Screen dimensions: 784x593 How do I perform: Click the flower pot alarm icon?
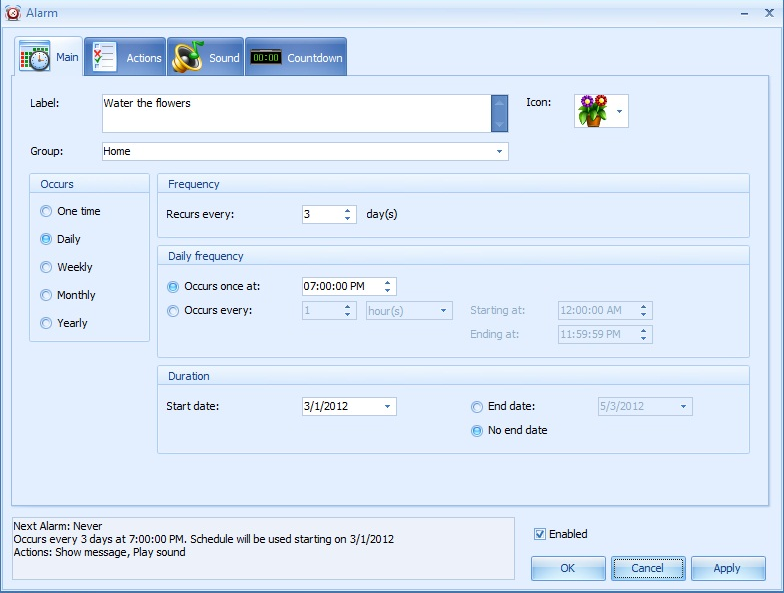(x=592, y=110)
